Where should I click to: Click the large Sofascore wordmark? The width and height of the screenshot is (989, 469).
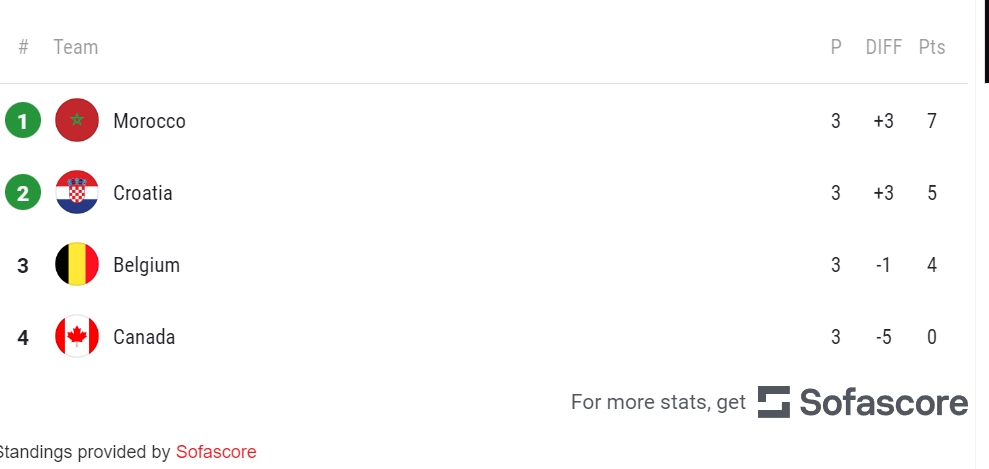[x=883, y=402]
